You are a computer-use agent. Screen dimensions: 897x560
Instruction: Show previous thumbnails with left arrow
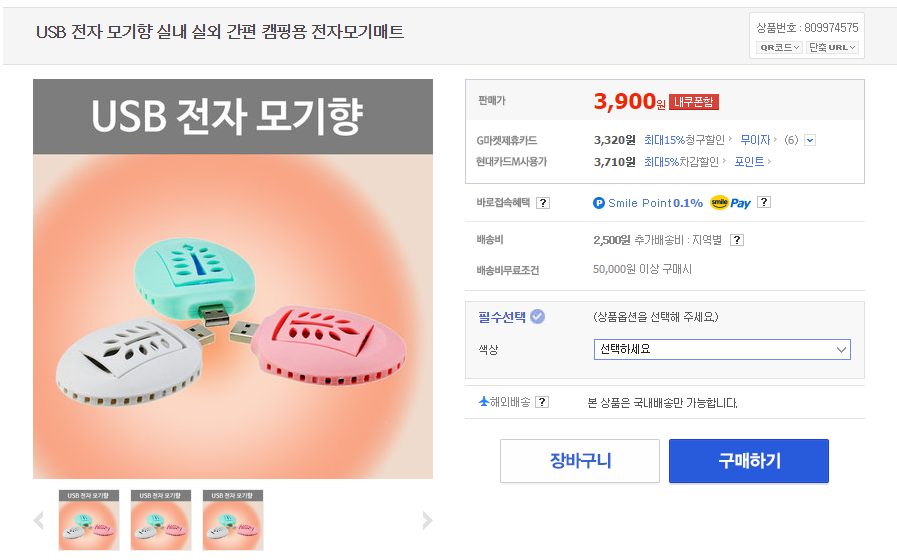pyautogui.click(x=39, y=520)
